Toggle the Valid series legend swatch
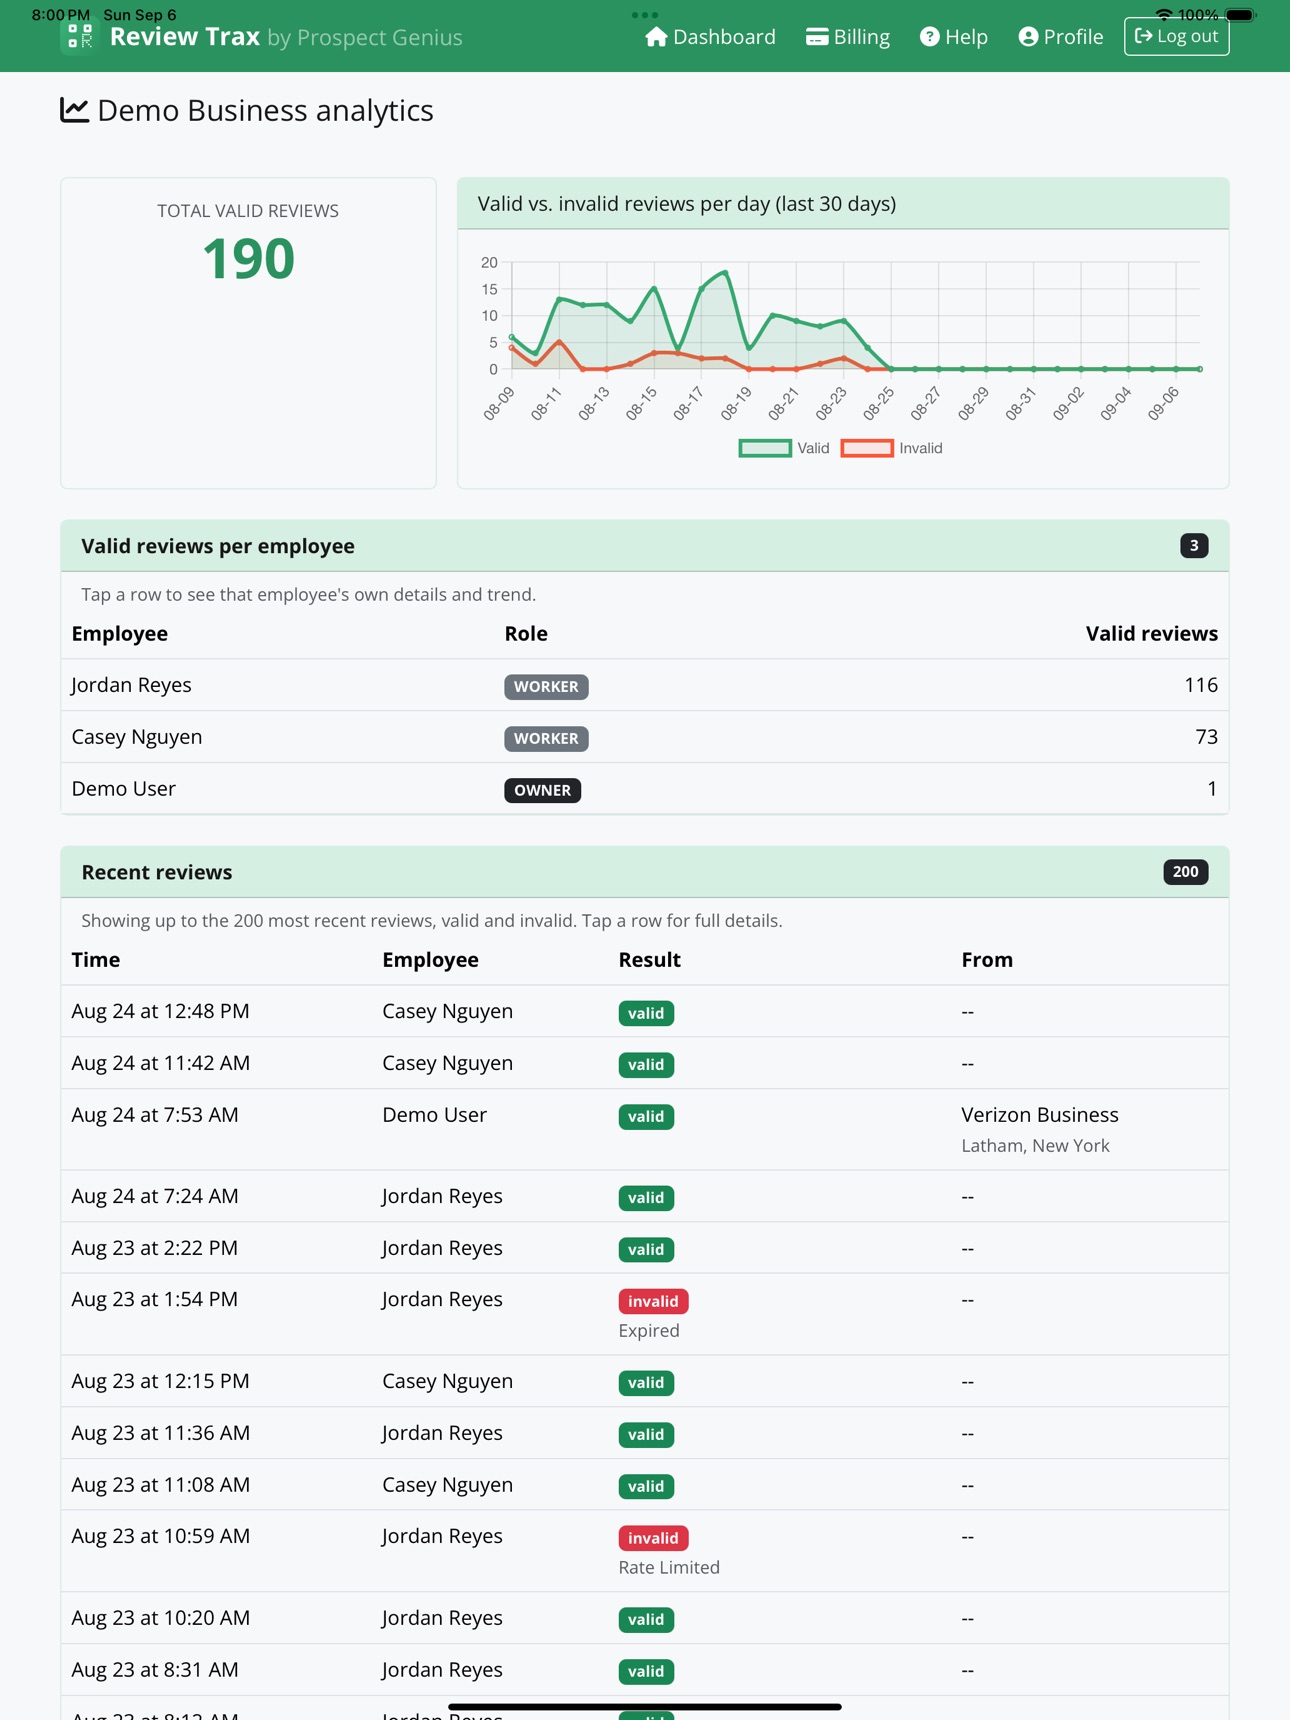The width and height of the screenshot is (1290, 1720). pyautogui.click(x=765, y=448)
